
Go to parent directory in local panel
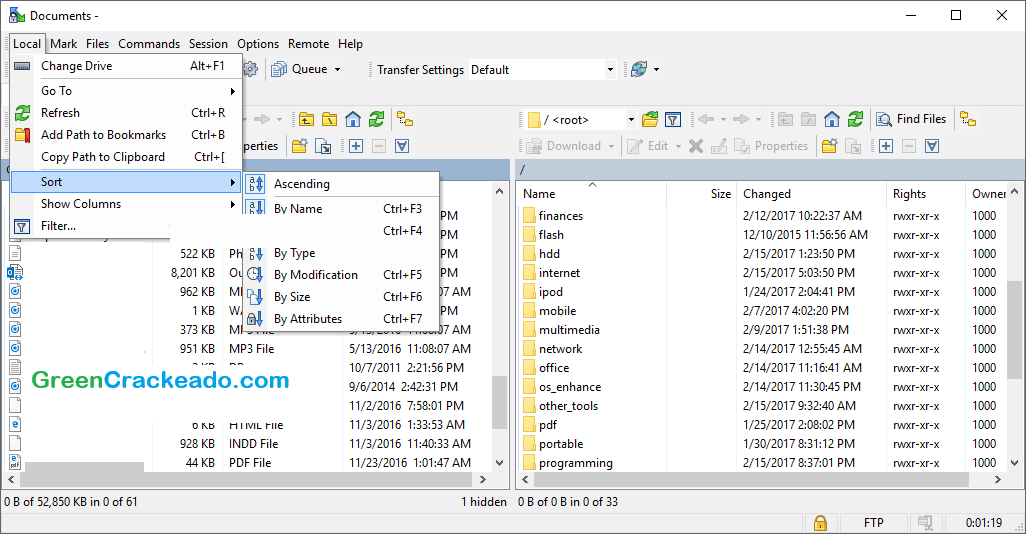tap(306, 119)
